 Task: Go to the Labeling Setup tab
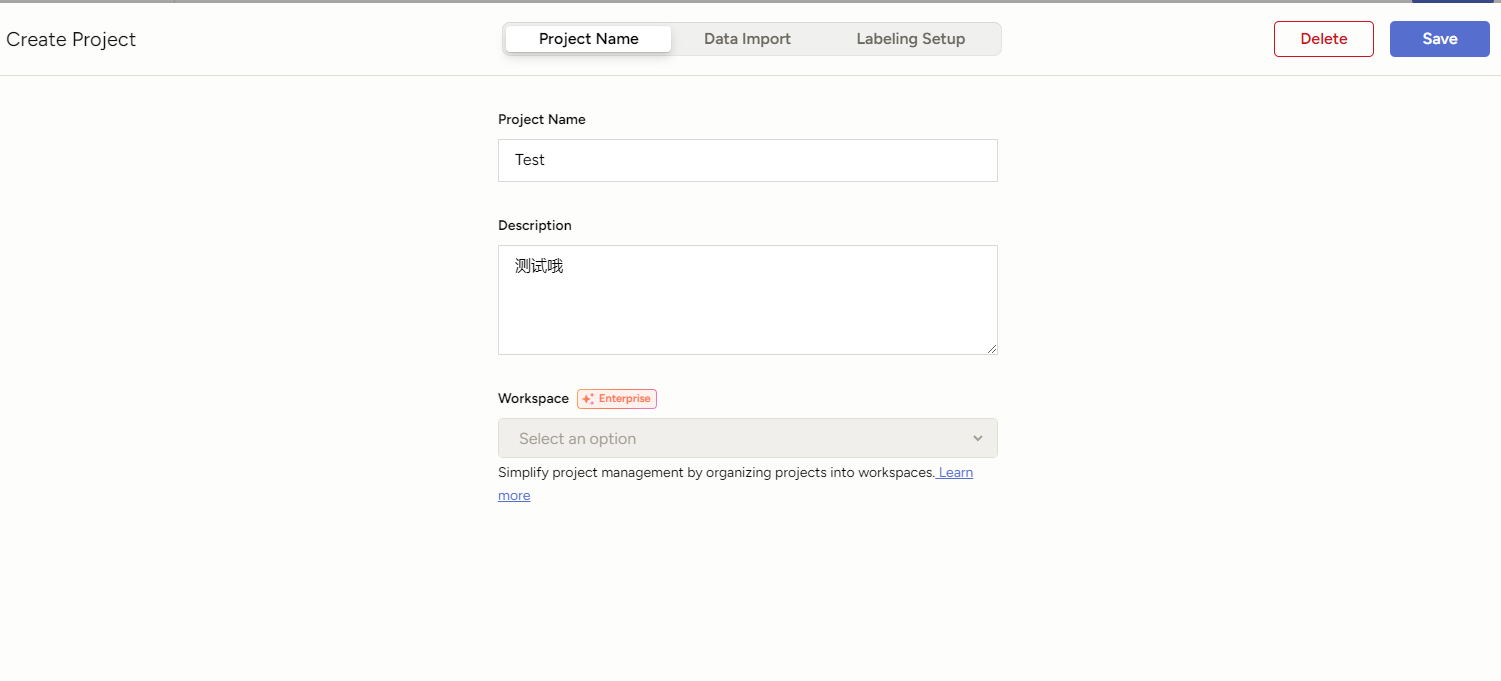(910, 39)
